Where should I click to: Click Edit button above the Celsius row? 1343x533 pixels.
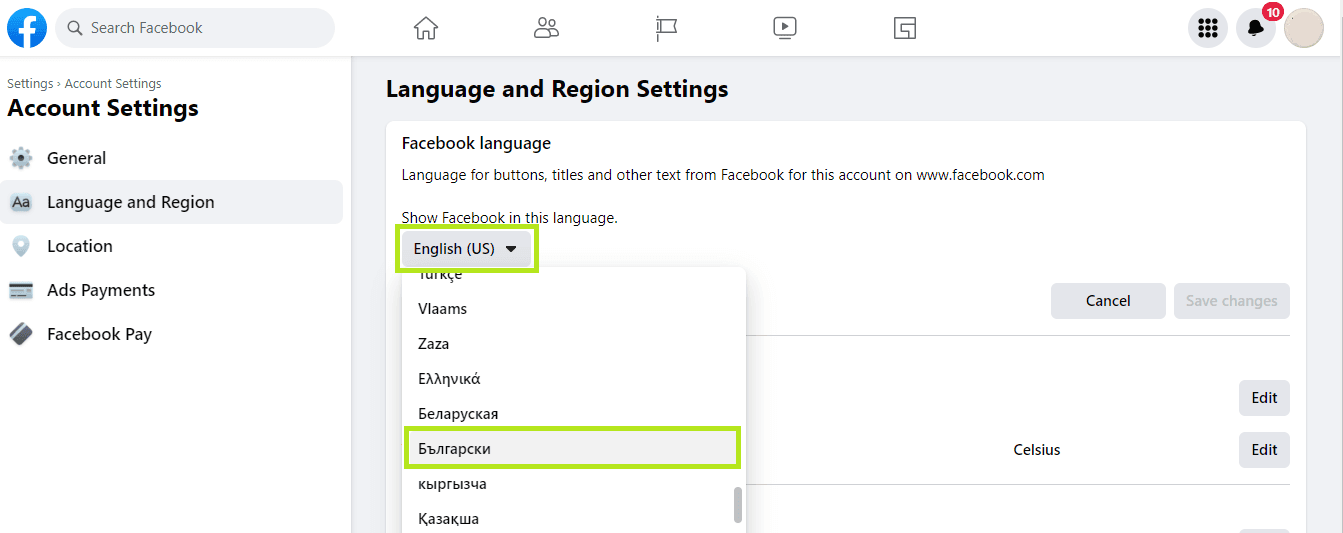tap(1264, 398)
